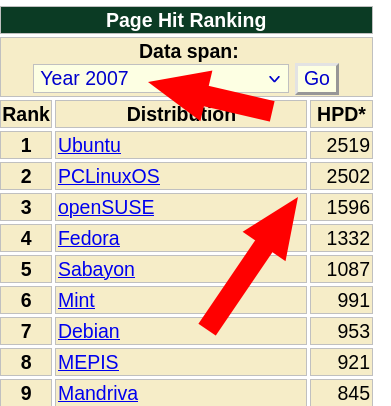
Task: Open the Debian distribution link
Action: point(89,331)
